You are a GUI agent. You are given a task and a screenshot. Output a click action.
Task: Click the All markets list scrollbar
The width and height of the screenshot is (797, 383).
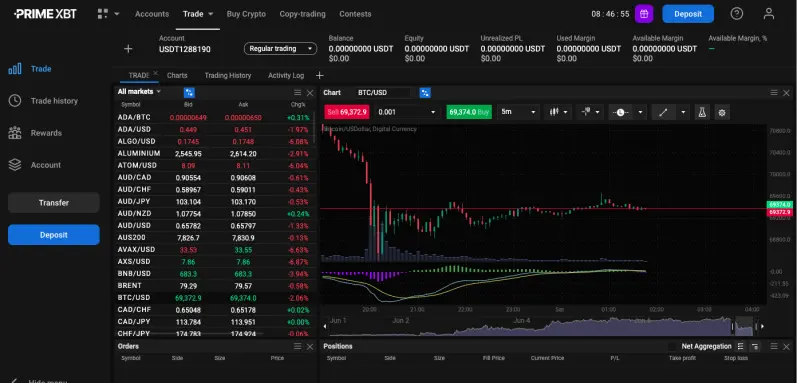pyautogui.click(x=315, y=126)
